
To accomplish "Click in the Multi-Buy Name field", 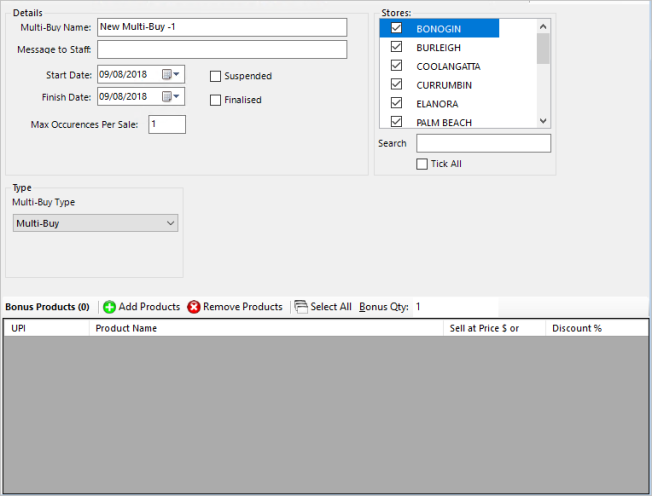I will [x=221, y=27].
